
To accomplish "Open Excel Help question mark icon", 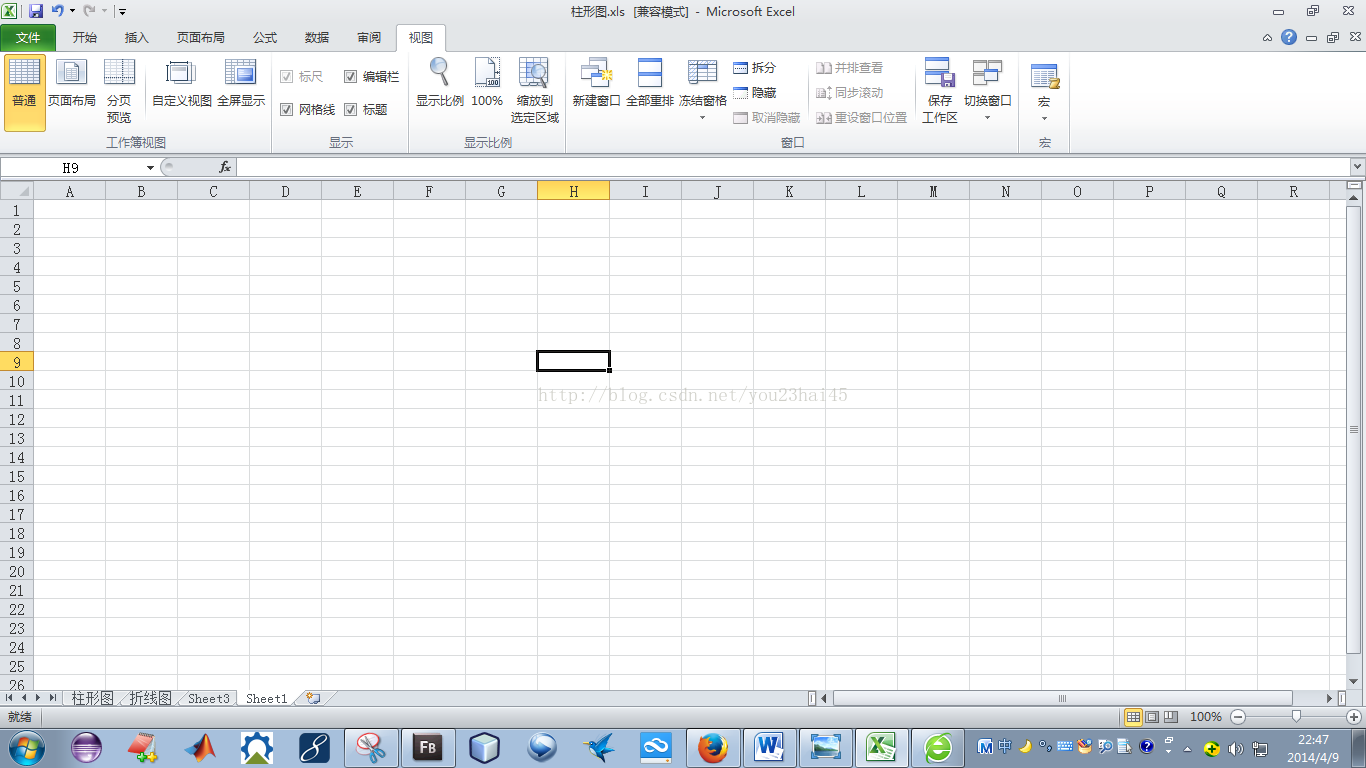I will 1290,37.
